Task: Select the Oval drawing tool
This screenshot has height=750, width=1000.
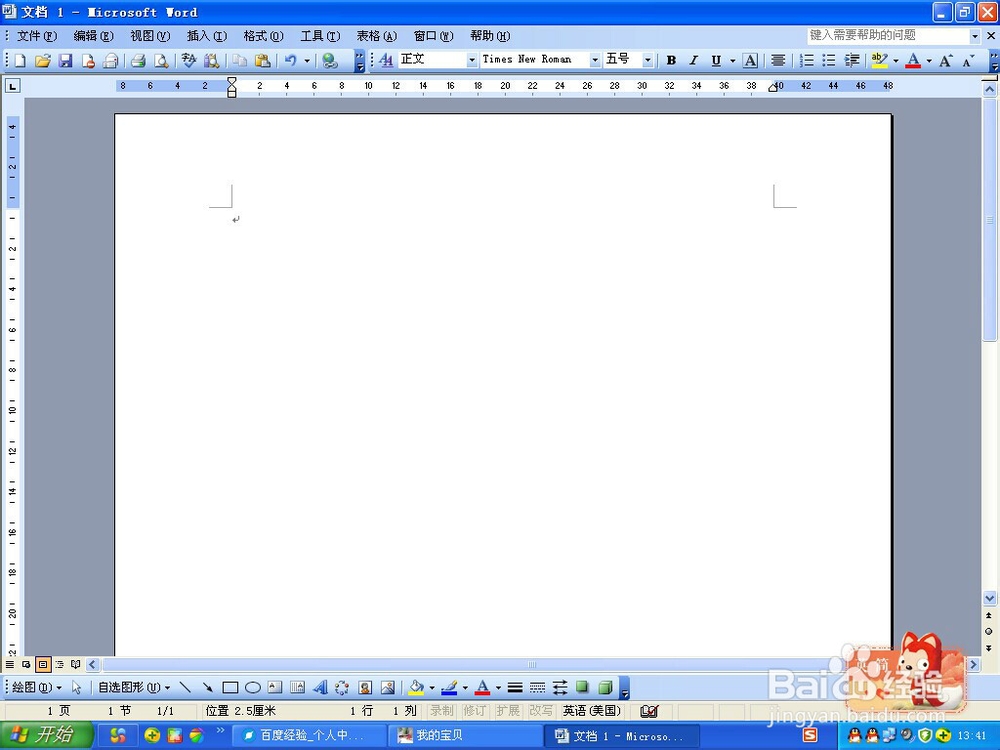Action: click(x=253, y=687)
